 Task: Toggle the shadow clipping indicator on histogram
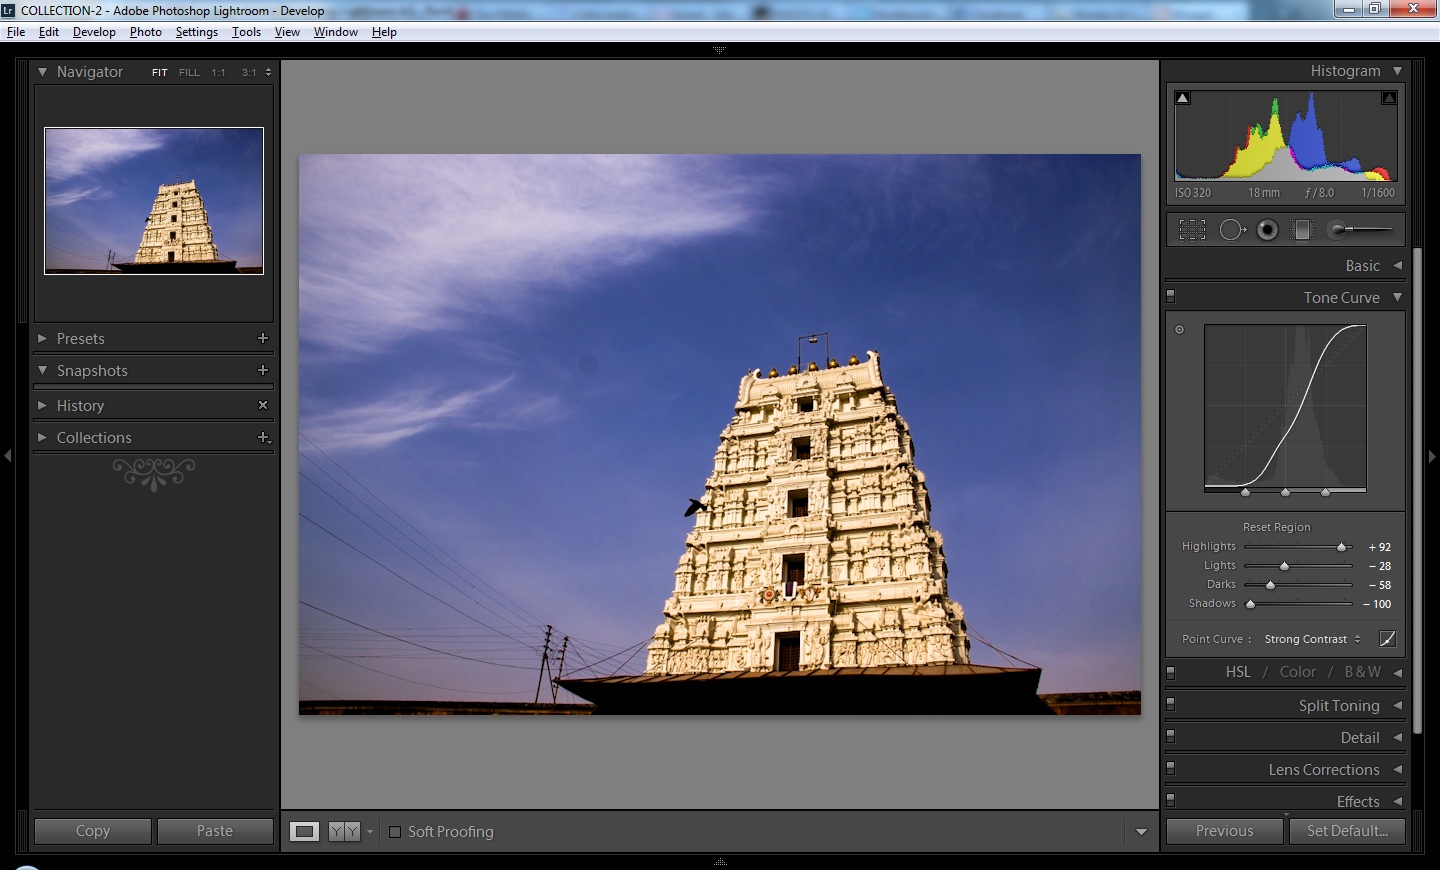click(1182, 97)
